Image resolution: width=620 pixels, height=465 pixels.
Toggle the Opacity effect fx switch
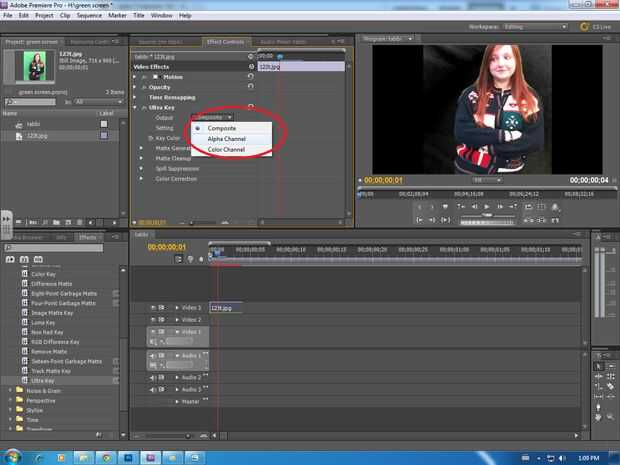coord(144,87)
